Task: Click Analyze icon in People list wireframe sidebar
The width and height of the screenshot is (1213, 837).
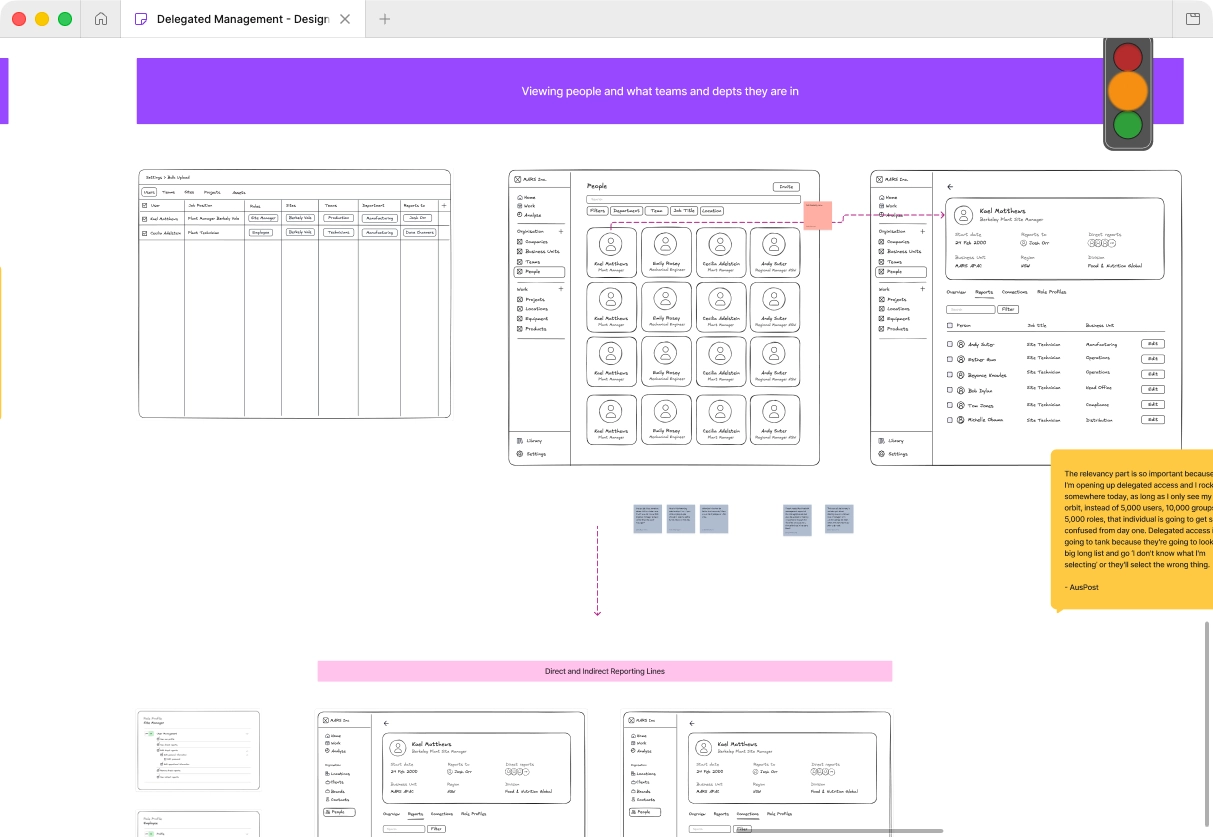Action: (519, 214)
